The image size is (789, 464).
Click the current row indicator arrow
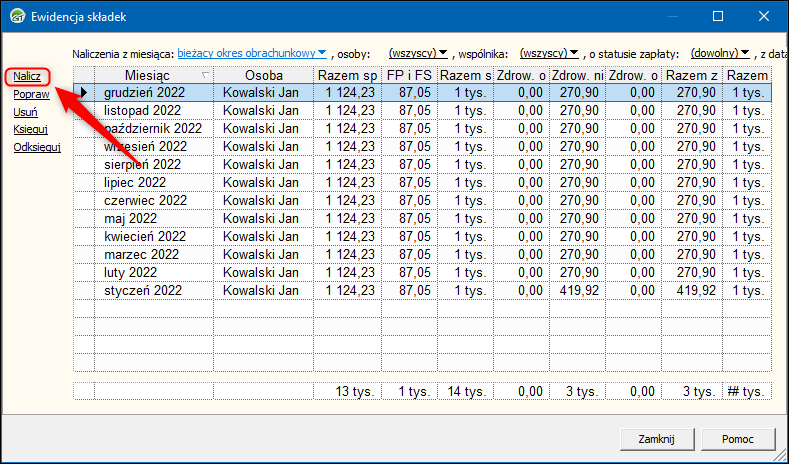pos(84,93)
